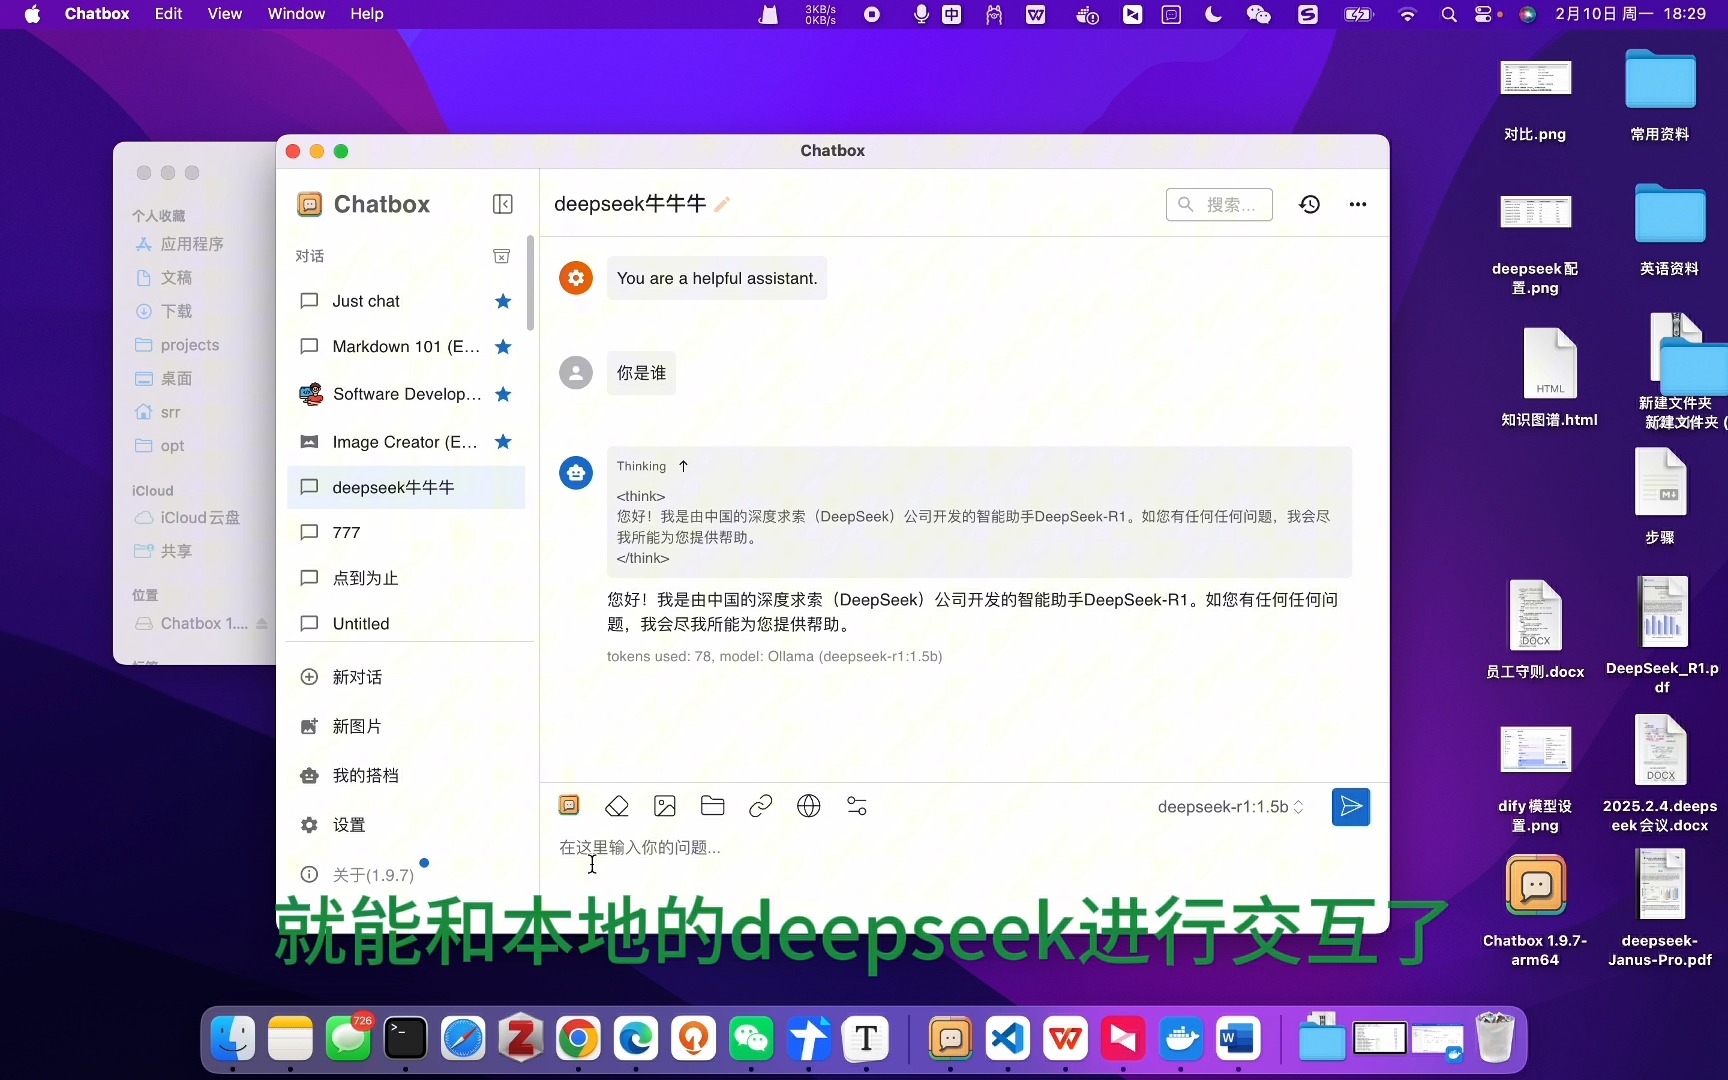Open the 777 conversation
1728x1080 pixels.
click(x=406, y=533)
